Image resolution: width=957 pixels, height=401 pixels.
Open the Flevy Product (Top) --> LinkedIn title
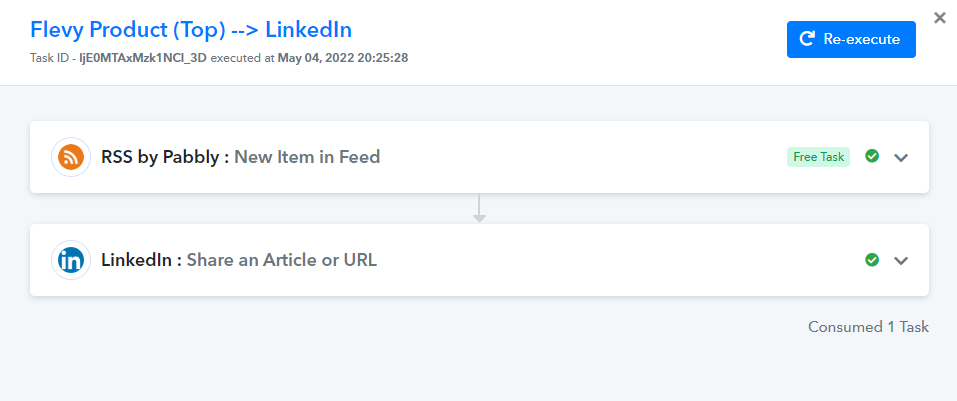tap(191, 29)
